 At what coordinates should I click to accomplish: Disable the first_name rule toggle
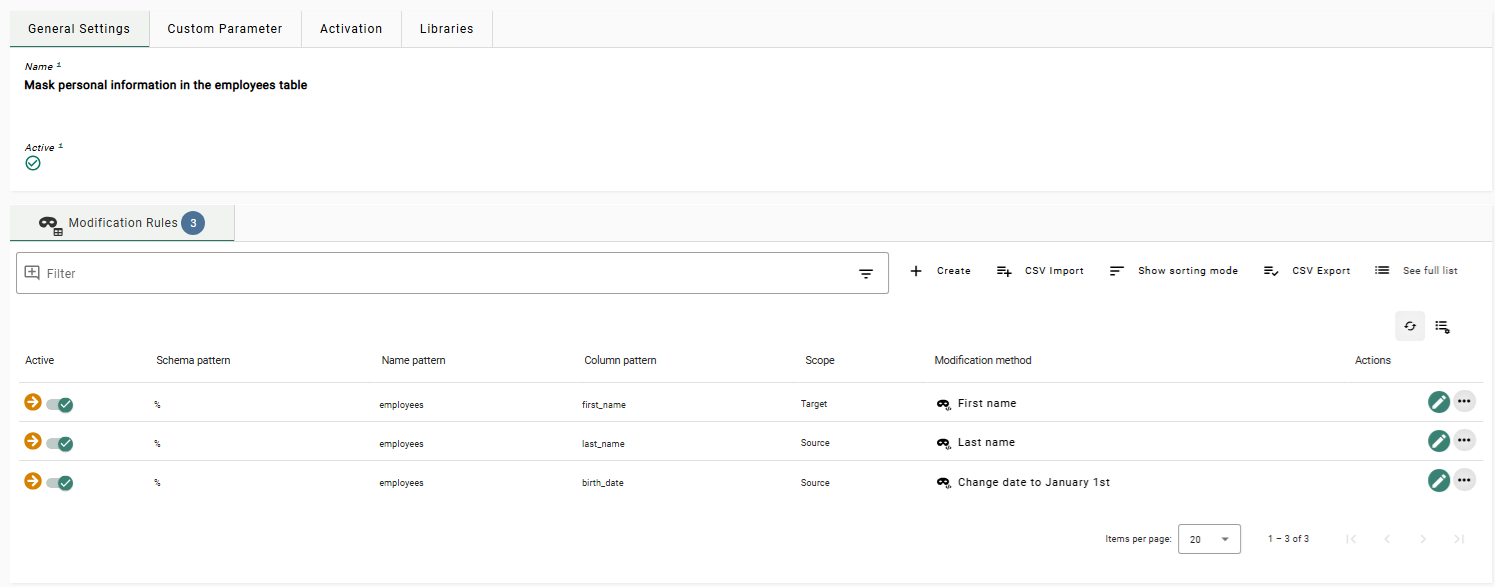[57, 404]
